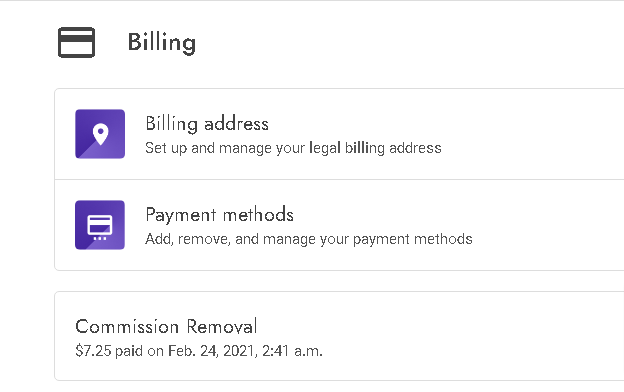
Task: Click the Billing page heading
Action: (x=162, y=42)
